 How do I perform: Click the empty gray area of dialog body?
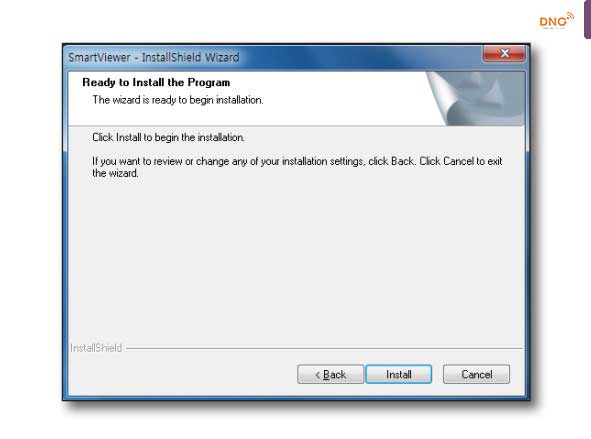[x=296, y=260]
